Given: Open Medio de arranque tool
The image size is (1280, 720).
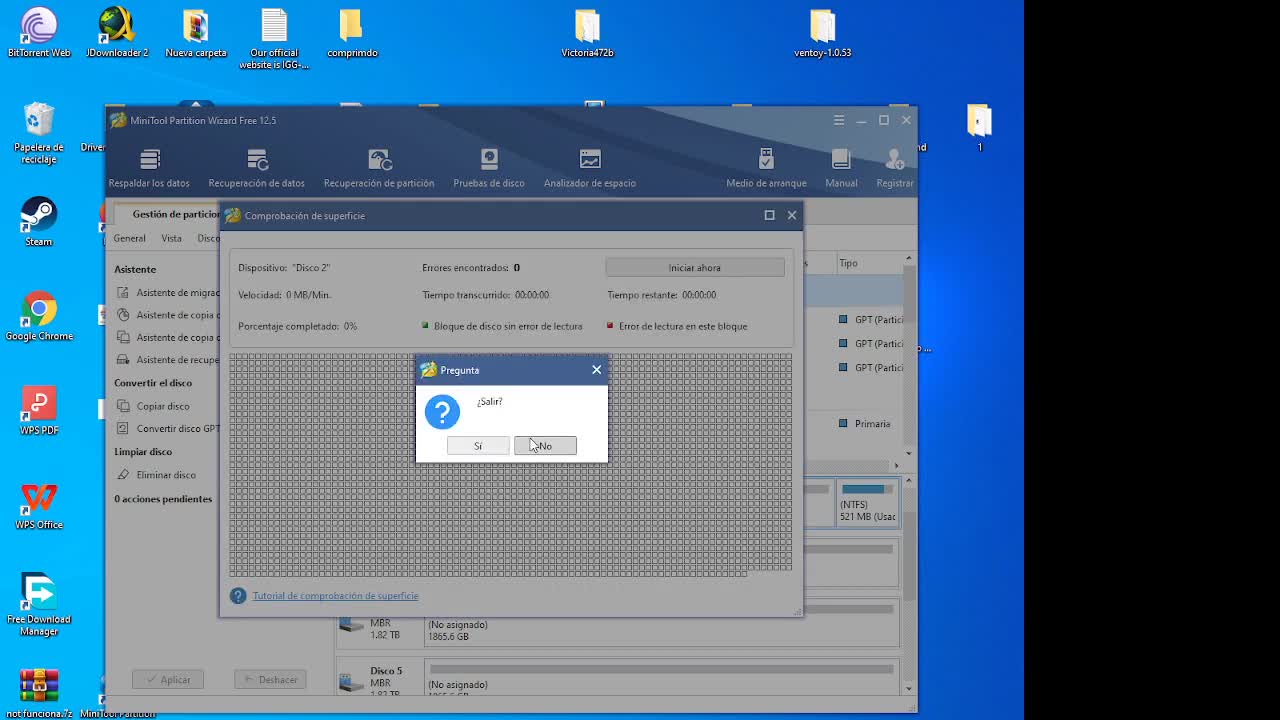Looking at the screenshot, I should pos(766,168).
